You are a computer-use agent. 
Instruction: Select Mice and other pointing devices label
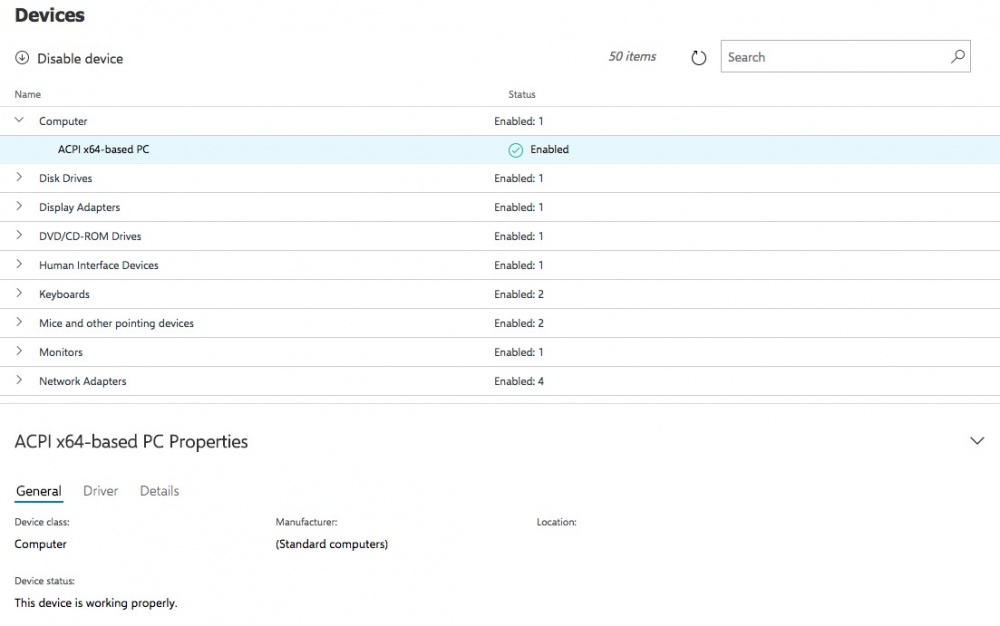tap(116, 323)
